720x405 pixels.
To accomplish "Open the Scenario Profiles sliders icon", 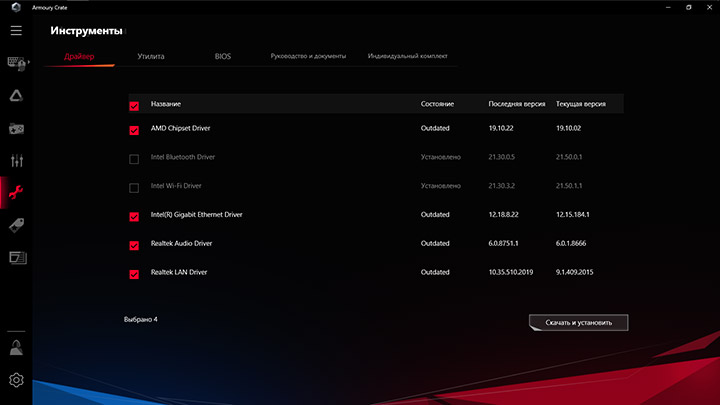I will 17,160.
